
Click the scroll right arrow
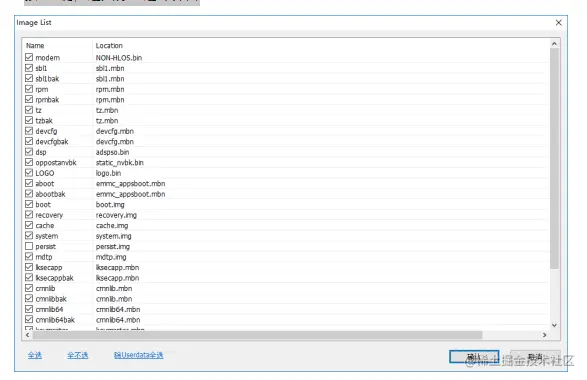545,335
